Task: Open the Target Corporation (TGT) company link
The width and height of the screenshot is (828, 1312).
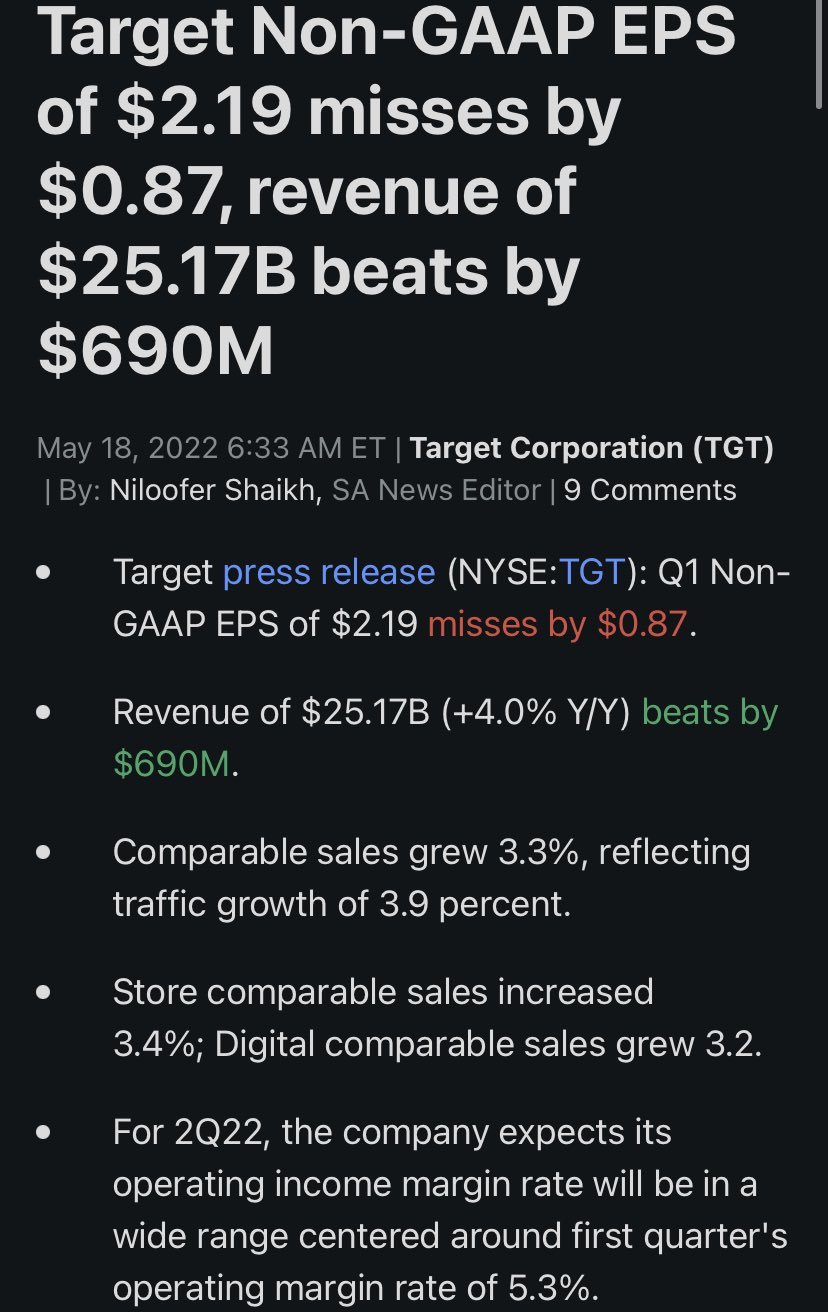Action: point(592,448)
